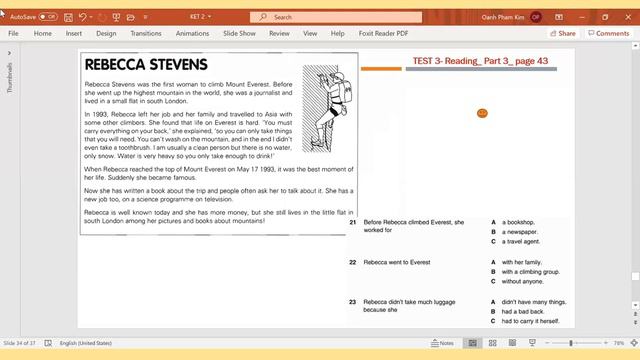Click the 78% zoom level
Screen dimensions: 640x360
pos(619,343)
